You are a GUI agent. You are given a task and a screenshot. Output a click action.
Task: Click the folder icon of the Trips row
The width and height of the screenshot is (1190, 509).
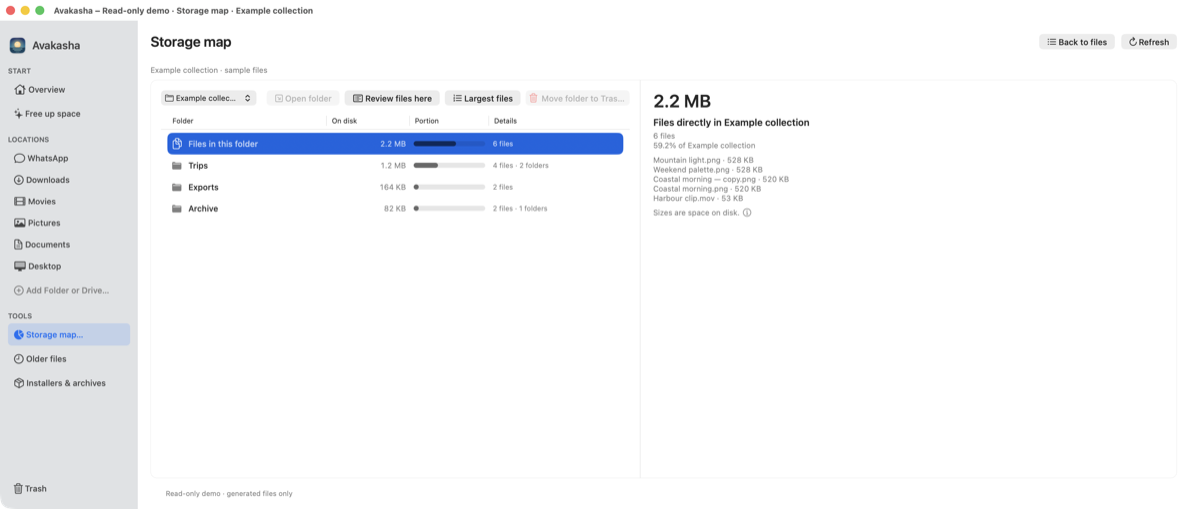pyautogui.click(x=177, y=165)
